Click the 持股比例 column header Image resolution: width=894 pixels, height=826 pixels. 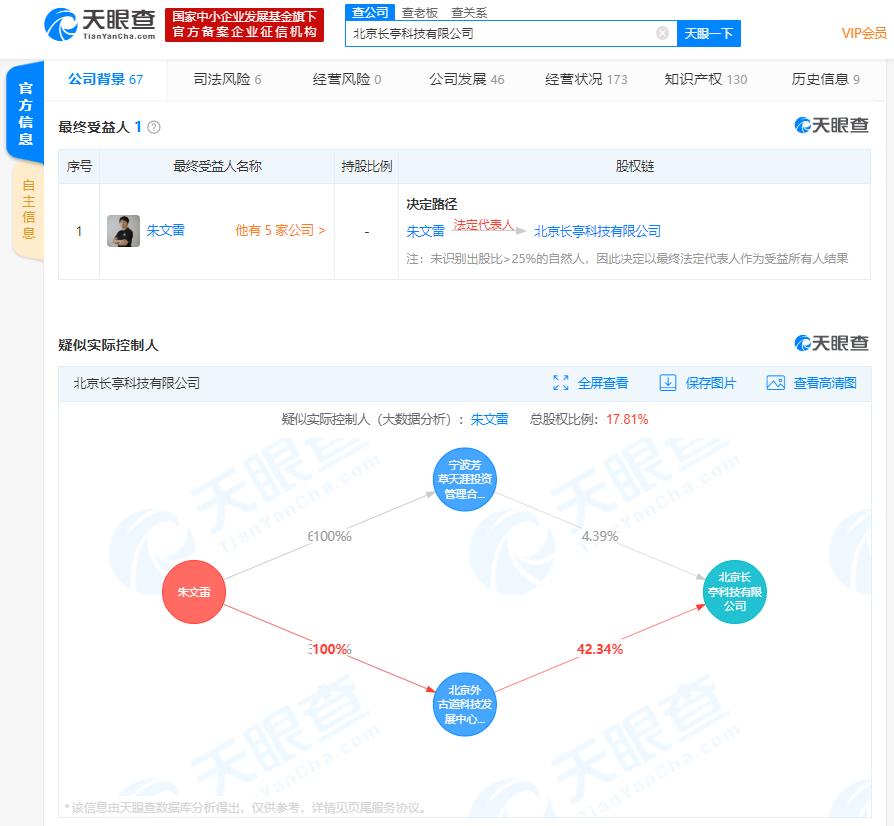click(x=366, y=166)
